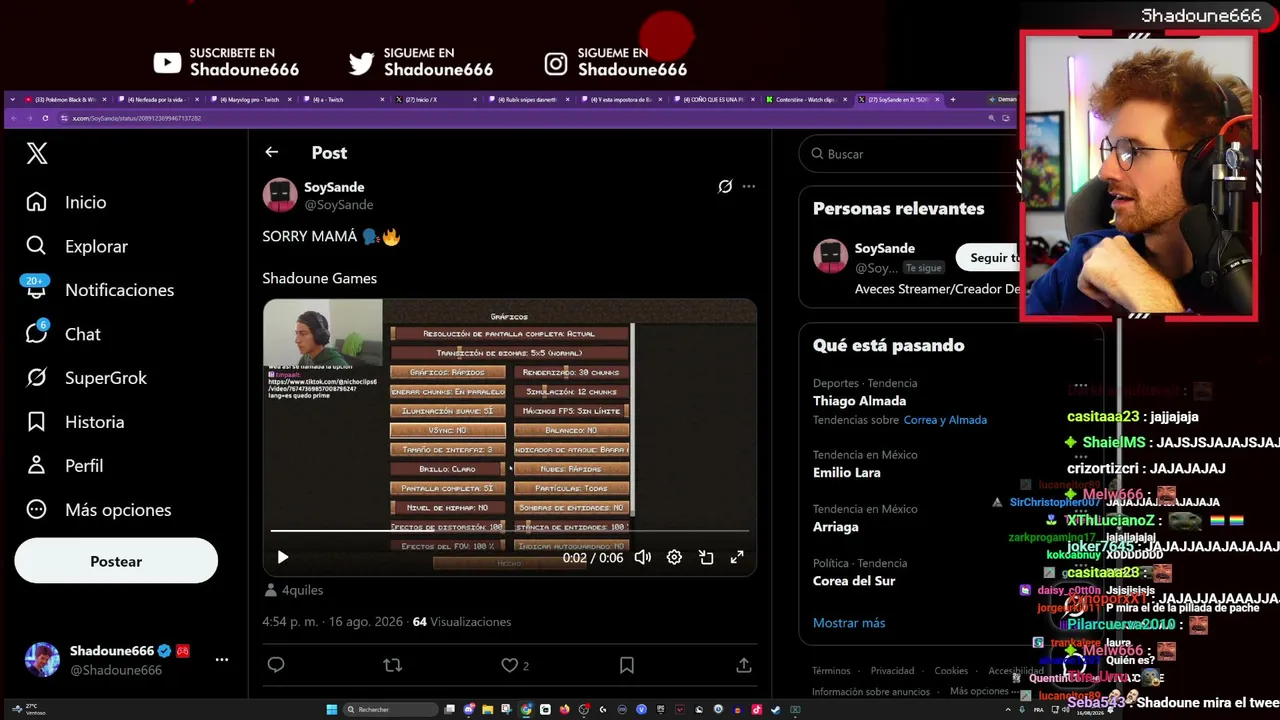Open the SuperGrok icon in sidebar
The image size is (1280, 720).
(x=37, y=378)
